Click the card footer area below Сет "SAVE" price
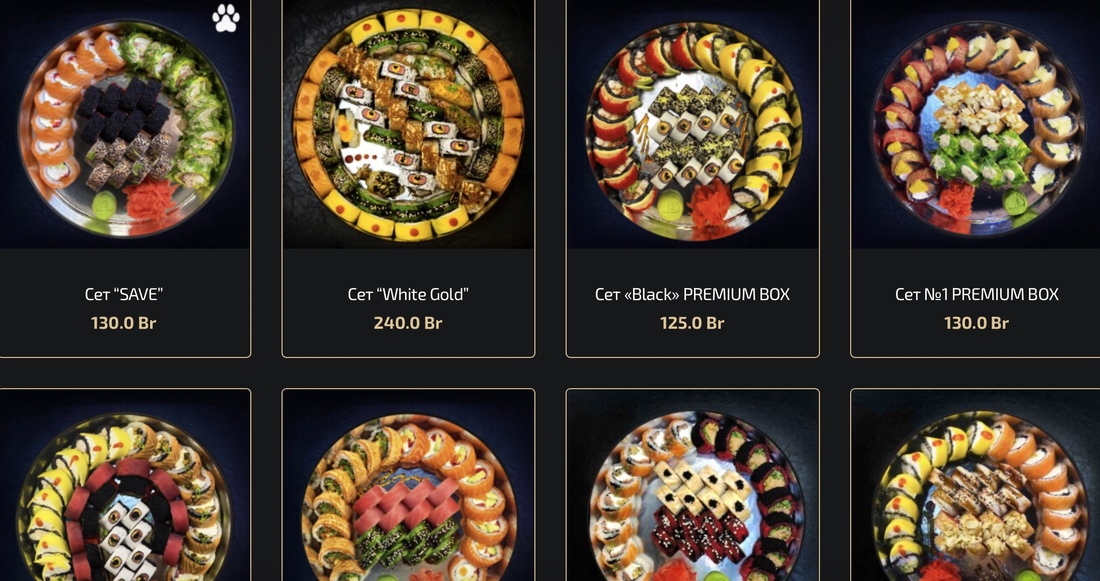 [125, 345]
